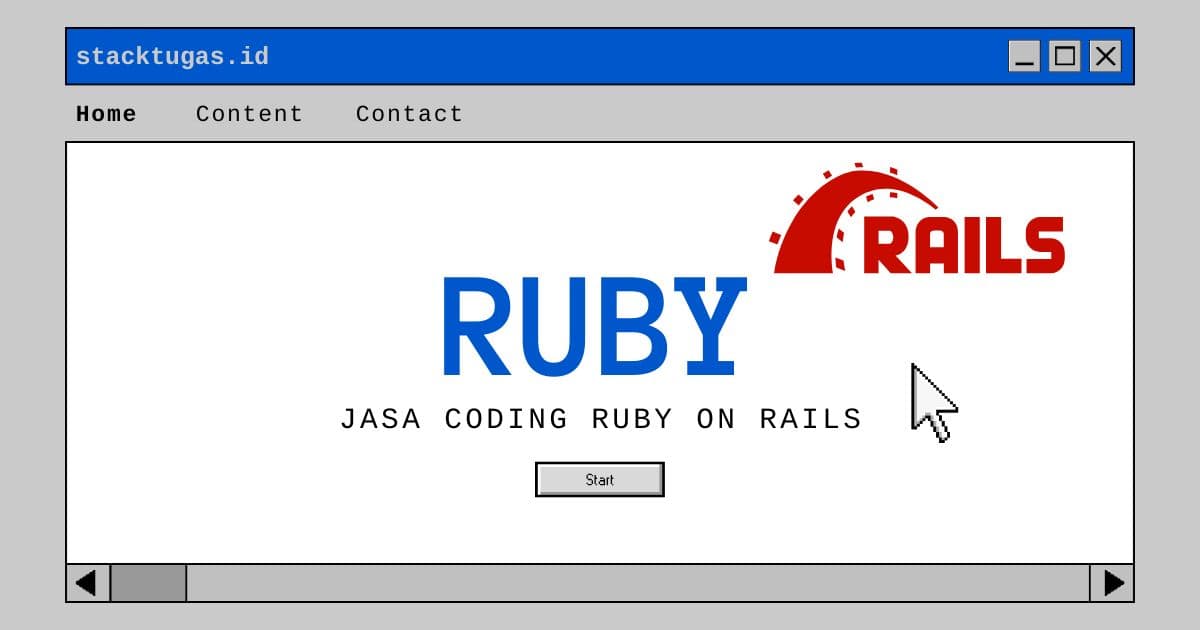The height and width of the screenshot is (630, 1200).
Task: Click the large mouse pointer arrow graphic
Action: tap(934, 402)
